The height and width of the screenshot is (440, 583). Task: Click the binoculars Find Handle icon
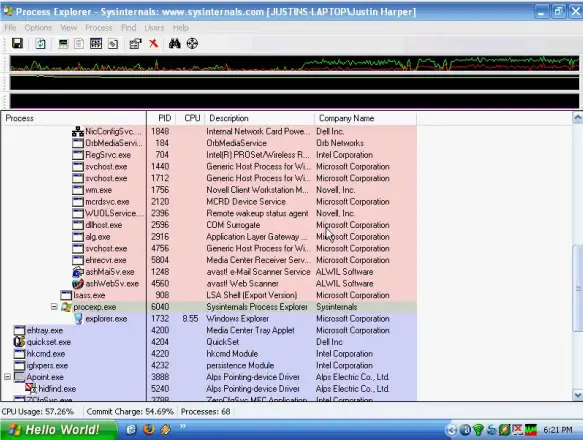pyautogui.click(x=174, y=44)
